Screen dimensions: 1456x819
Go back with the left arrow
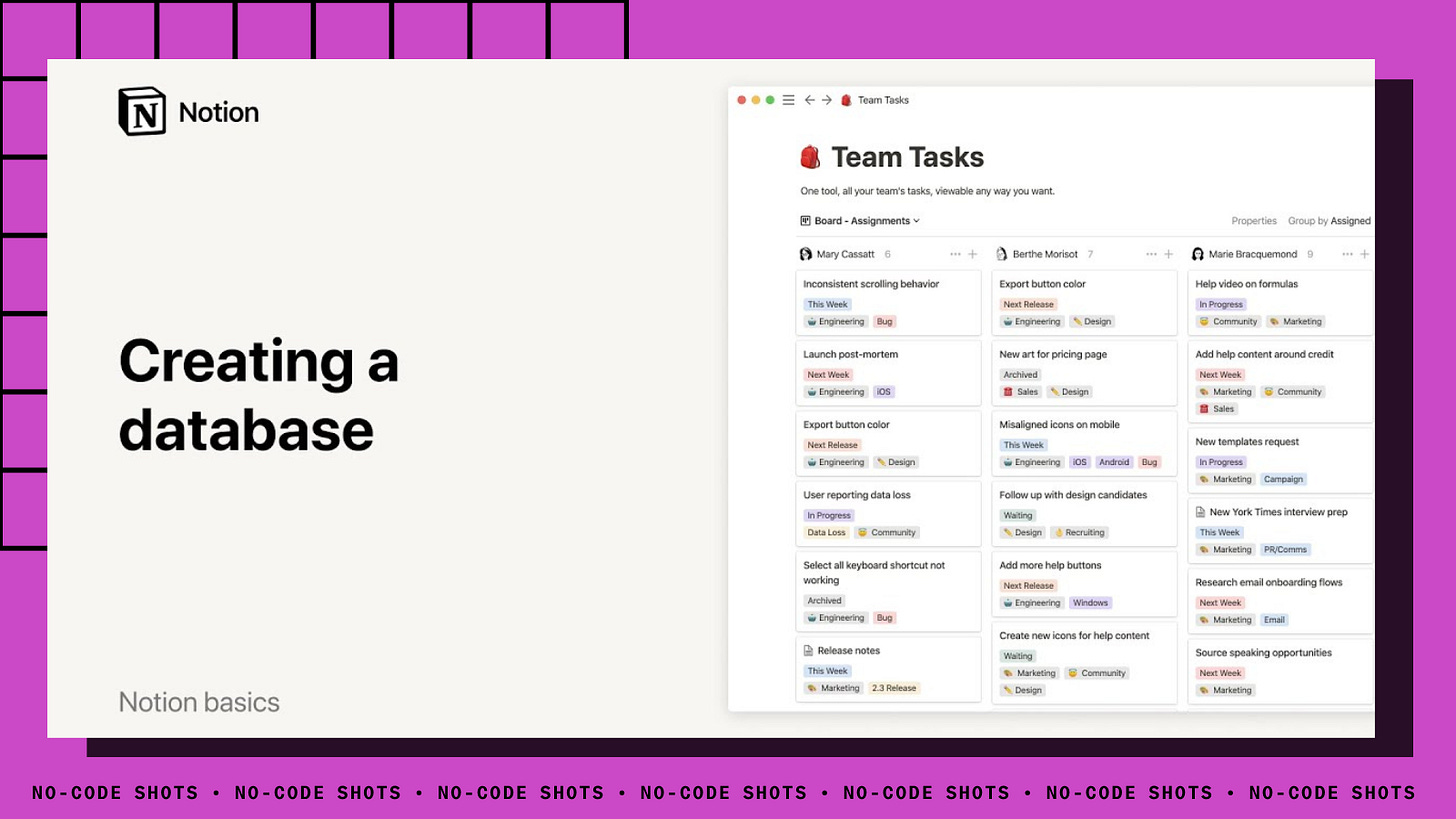[810, 100]
